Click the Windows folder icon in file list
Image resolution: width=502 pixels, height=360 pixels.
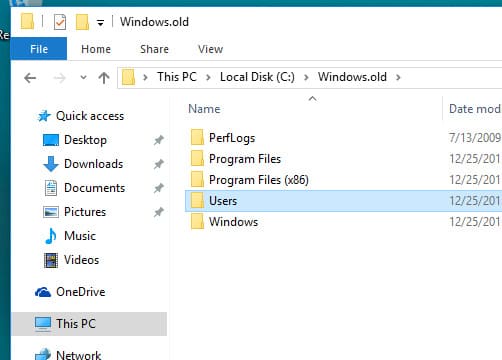tap(197, 222)
